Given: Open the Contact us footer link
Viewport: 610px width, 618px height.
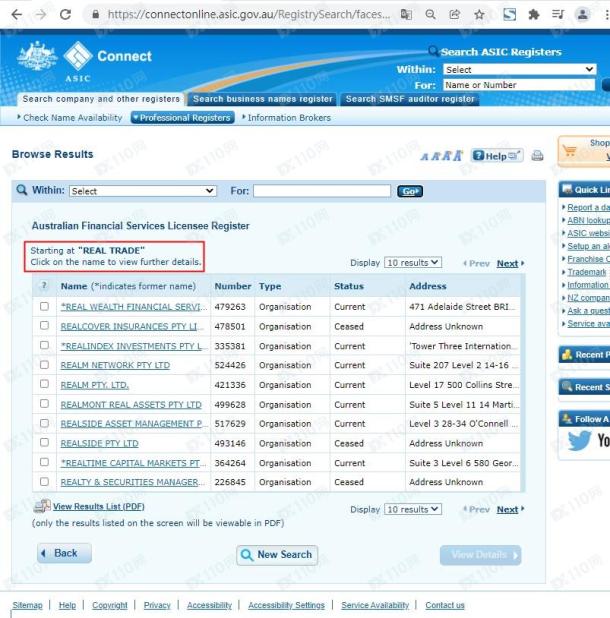Looking at the screenshot, I should tap(444, 605).
